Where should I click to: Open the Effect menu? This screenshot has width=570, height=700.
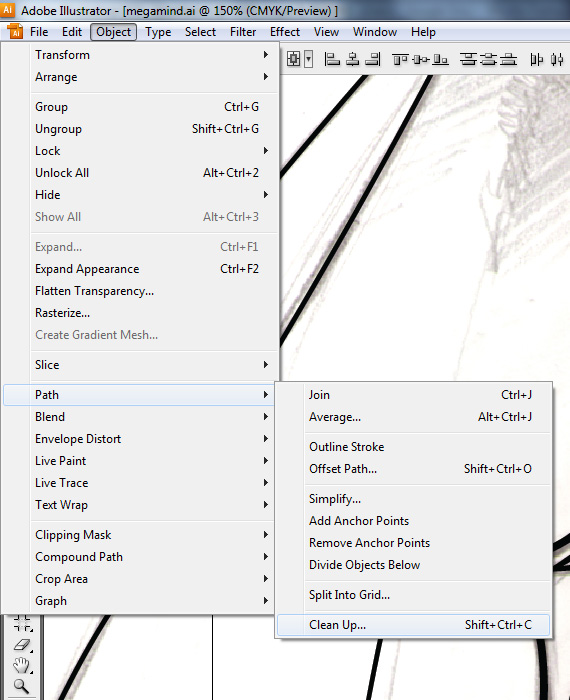coord(285,32)
